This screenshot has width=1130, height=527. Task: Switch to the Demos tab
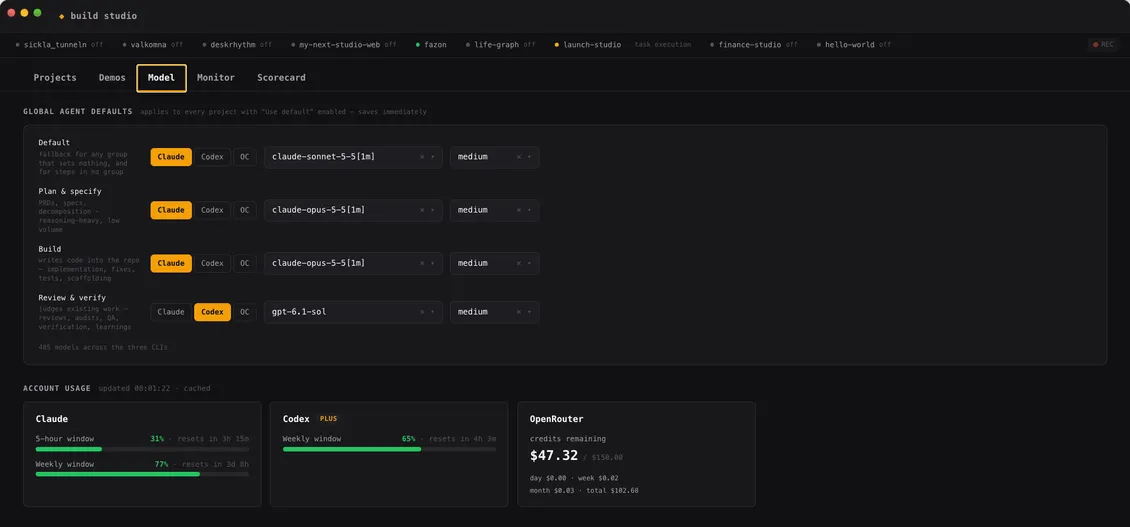pyautogui.click(x=112, y=78)
